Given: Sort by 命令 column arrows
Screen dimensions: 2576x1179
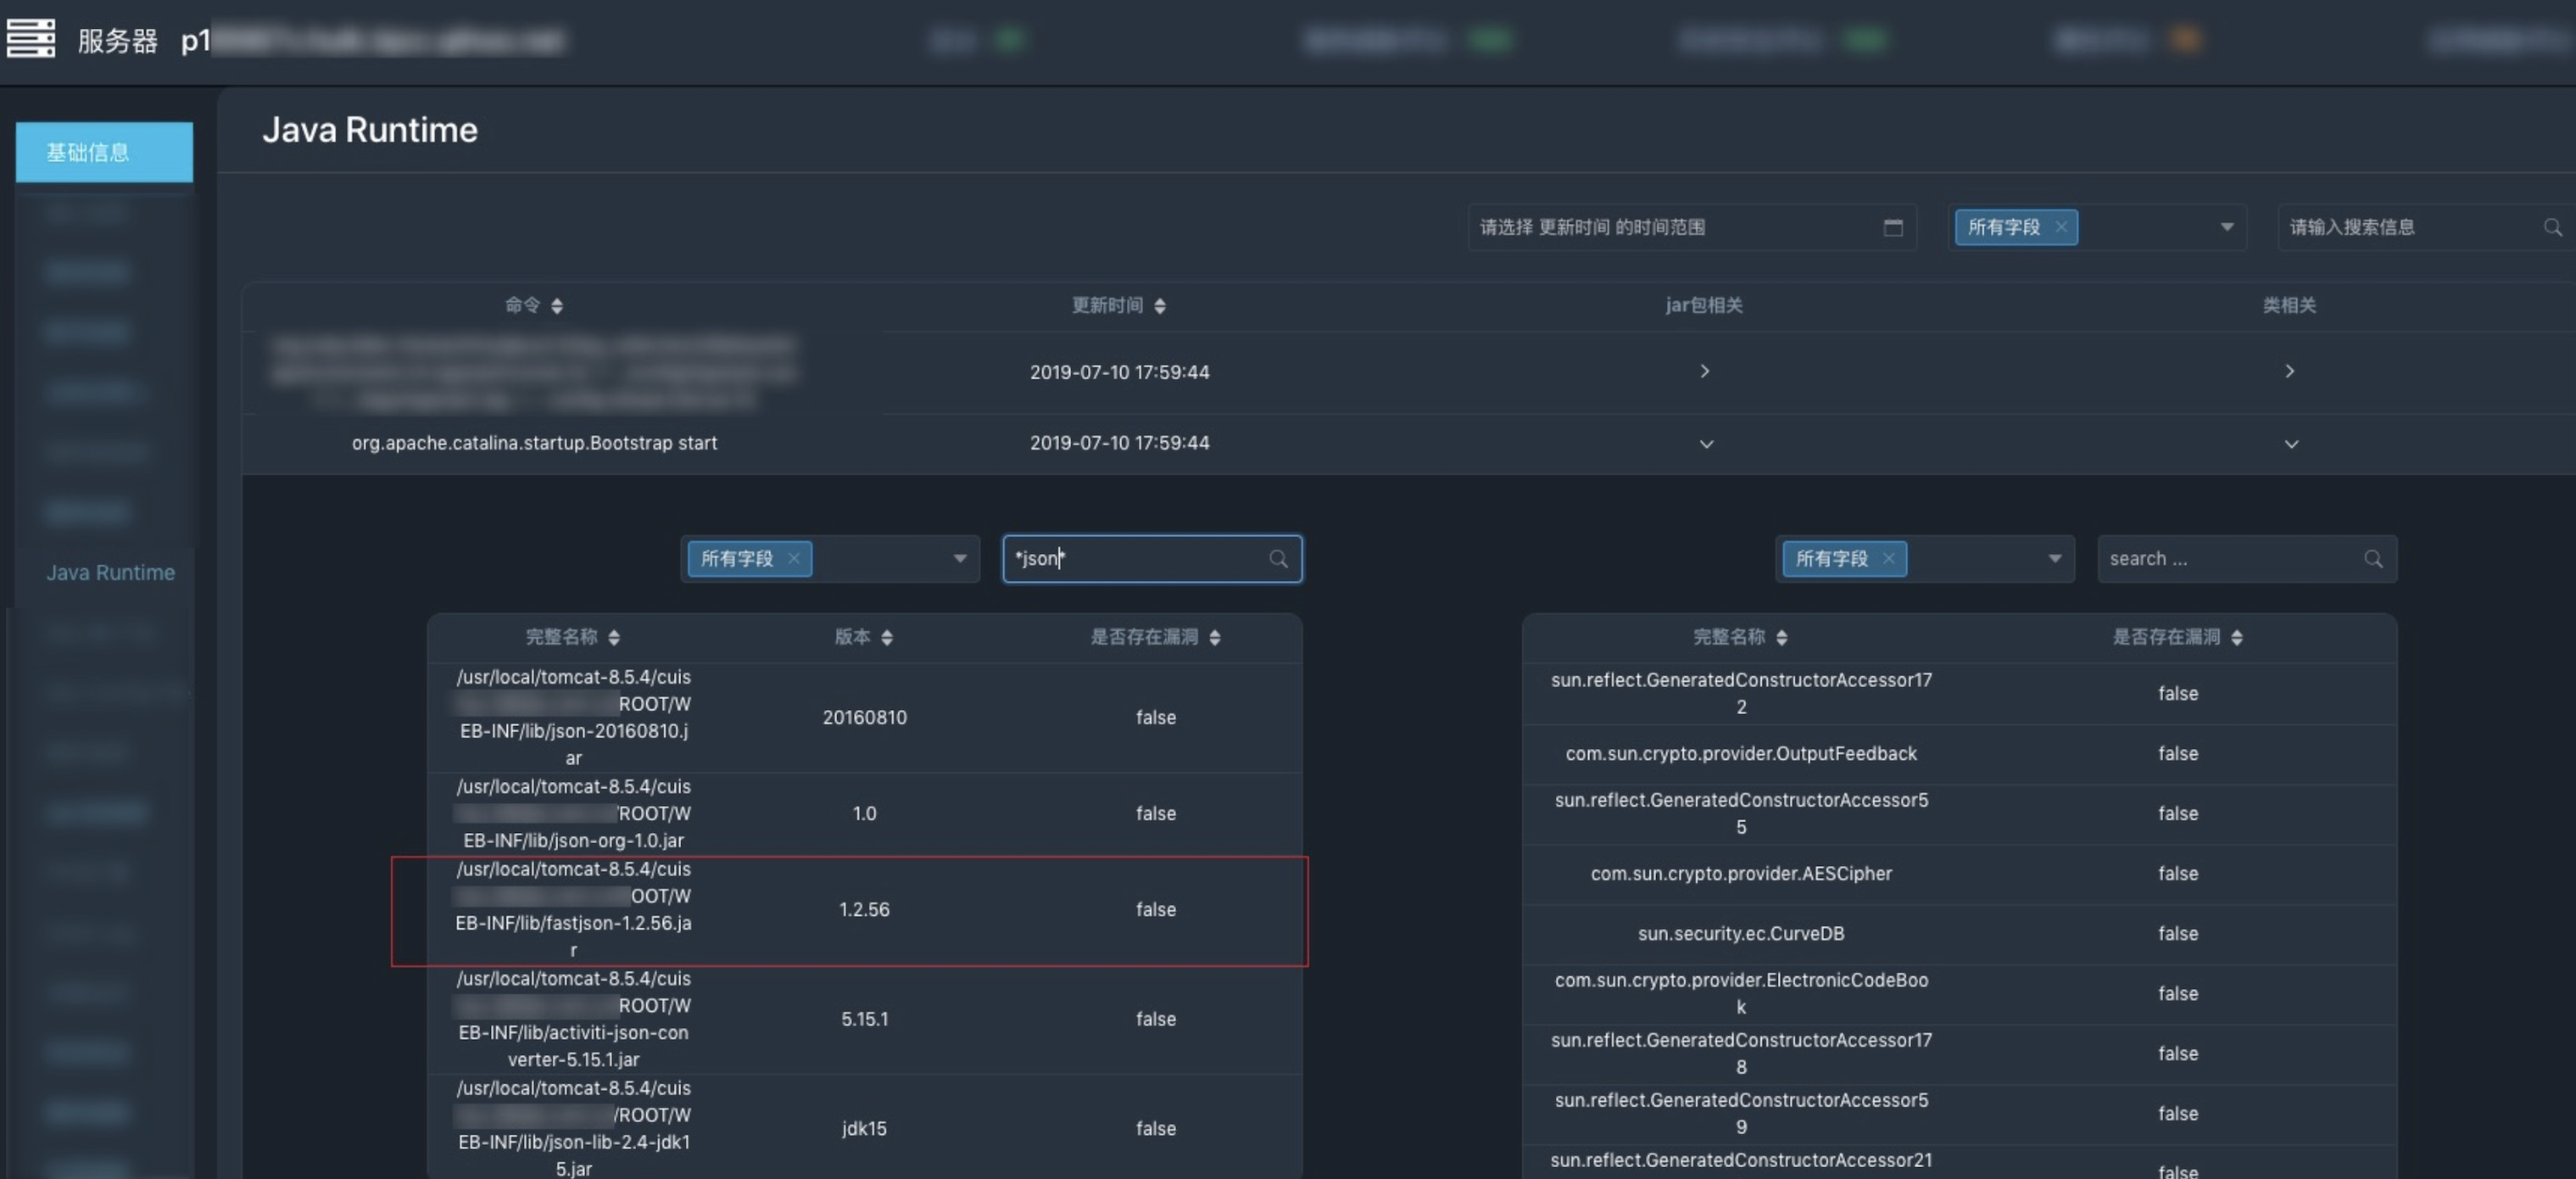Looking at the screenshot, I should click(557, 306).
